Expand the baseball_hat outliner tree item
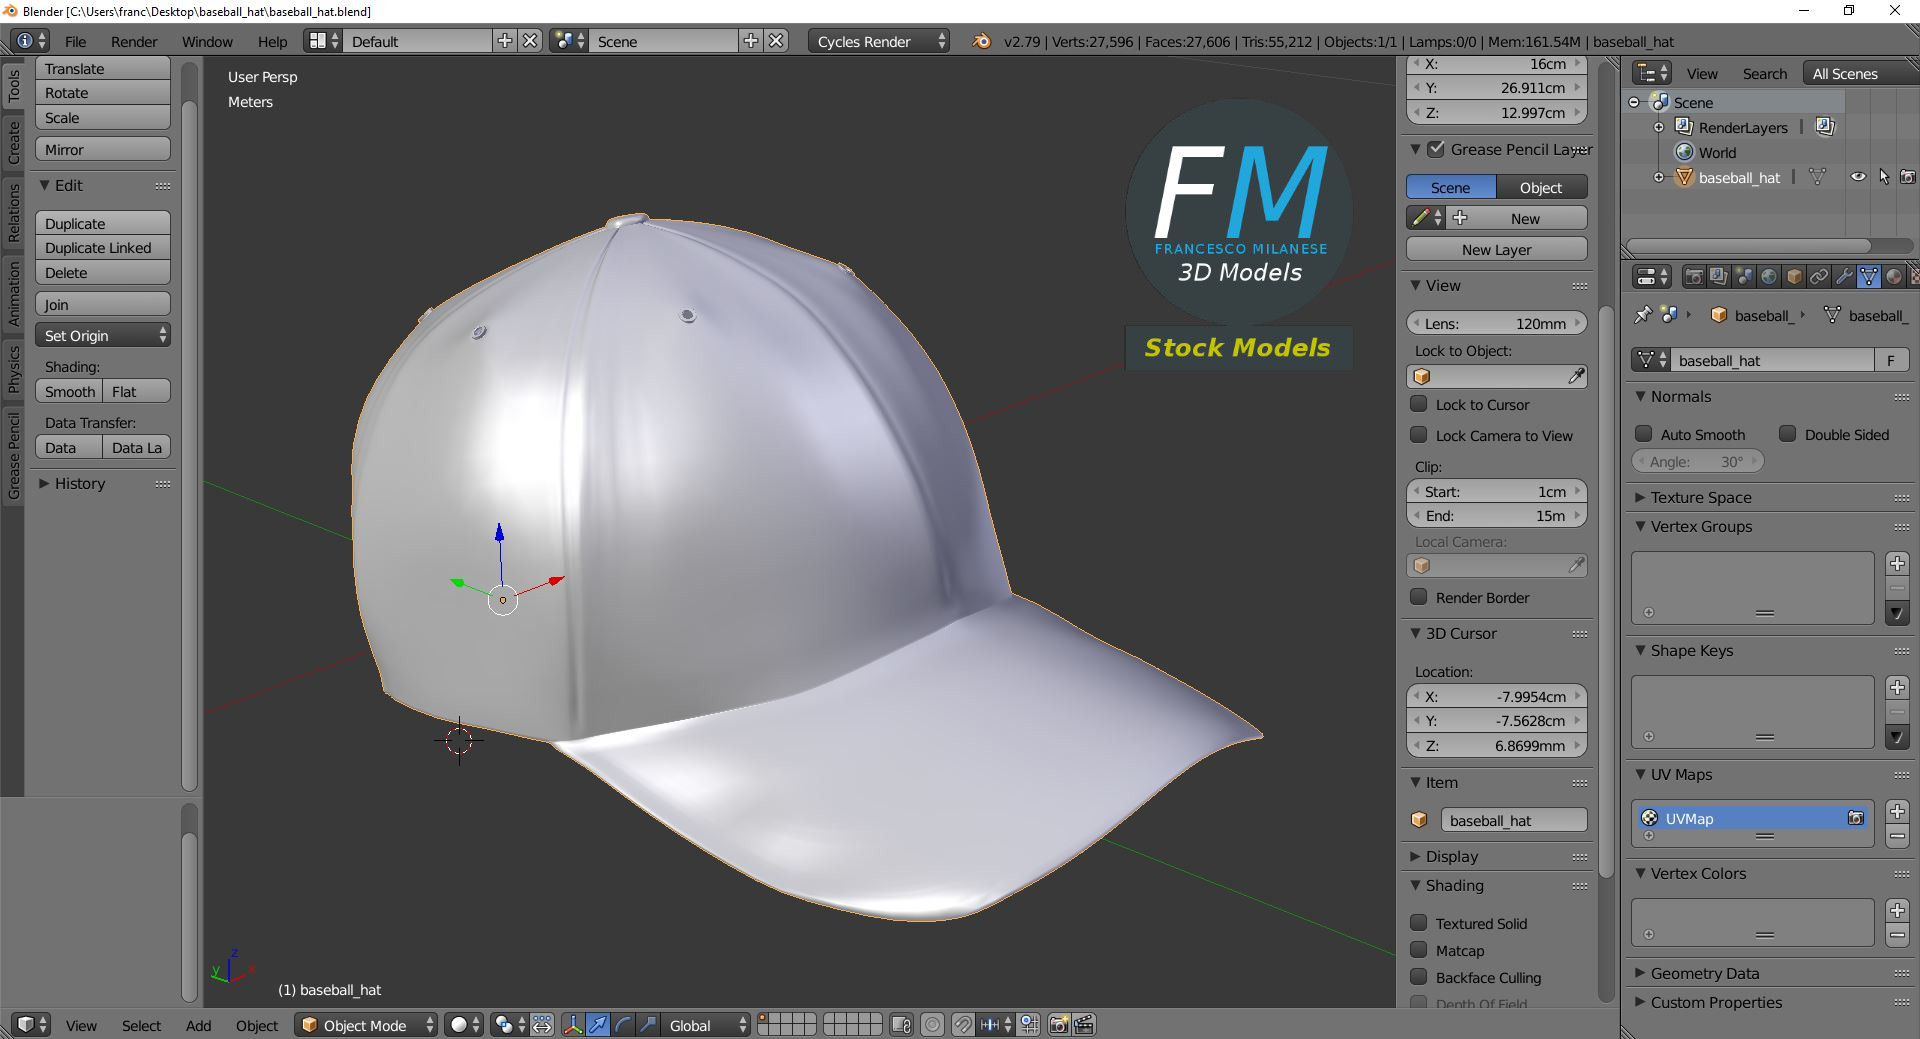This screenshot has height=1039, width=1920. click(x=1659, y=177)
